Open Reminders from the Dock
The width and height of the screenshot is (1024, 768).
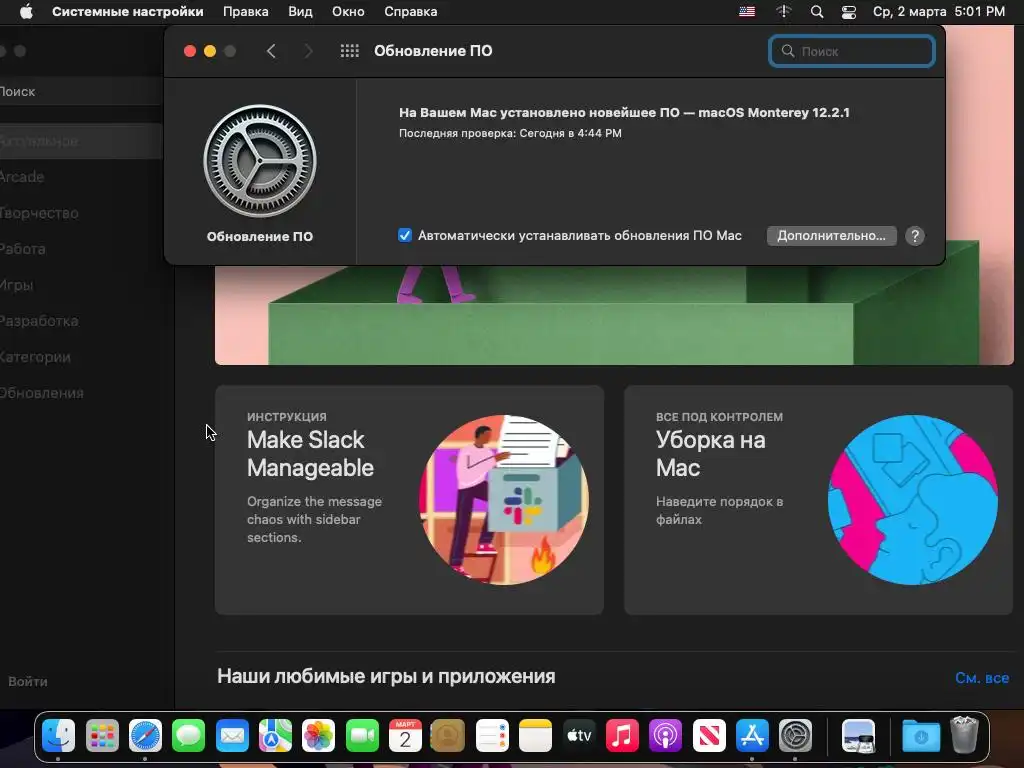pos(492,737)
